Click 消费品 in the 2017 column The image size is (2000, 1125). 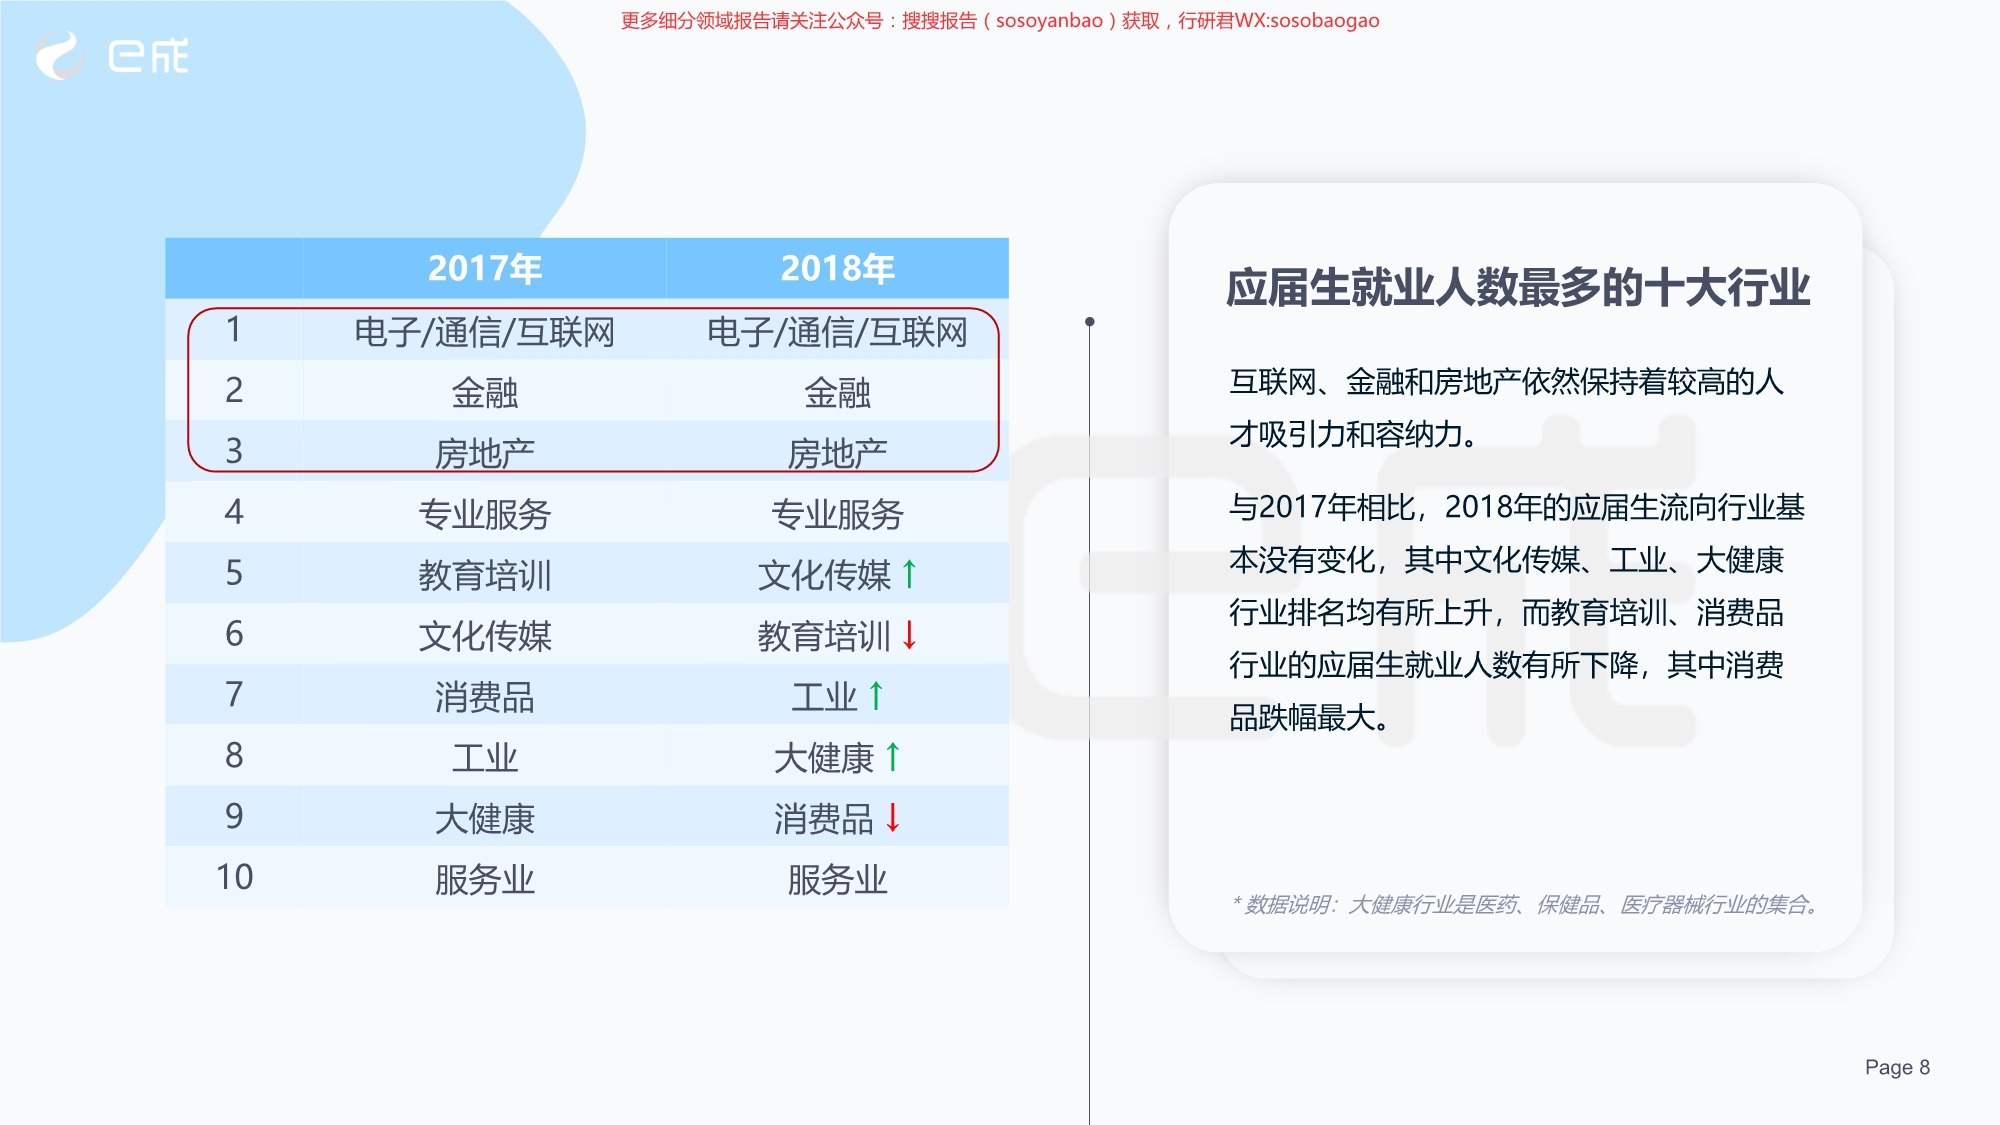(x=485, y=698)
